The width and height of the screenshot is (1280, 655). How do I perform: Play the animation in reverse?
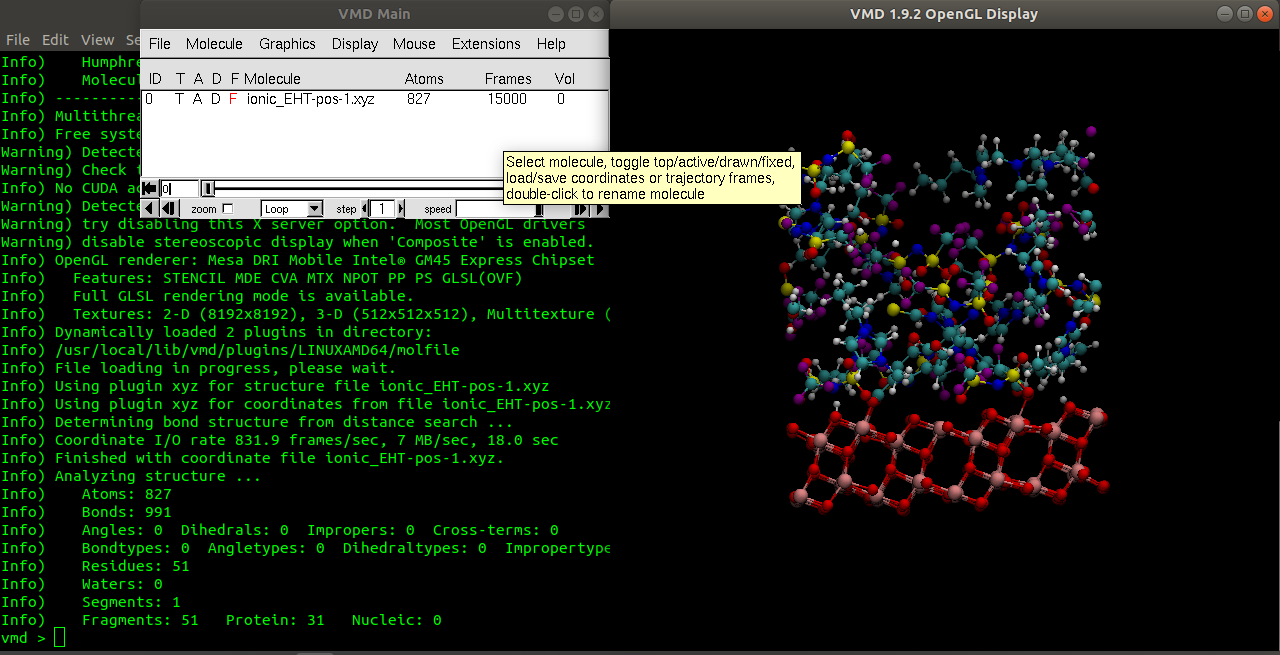(x=149, y=209)
